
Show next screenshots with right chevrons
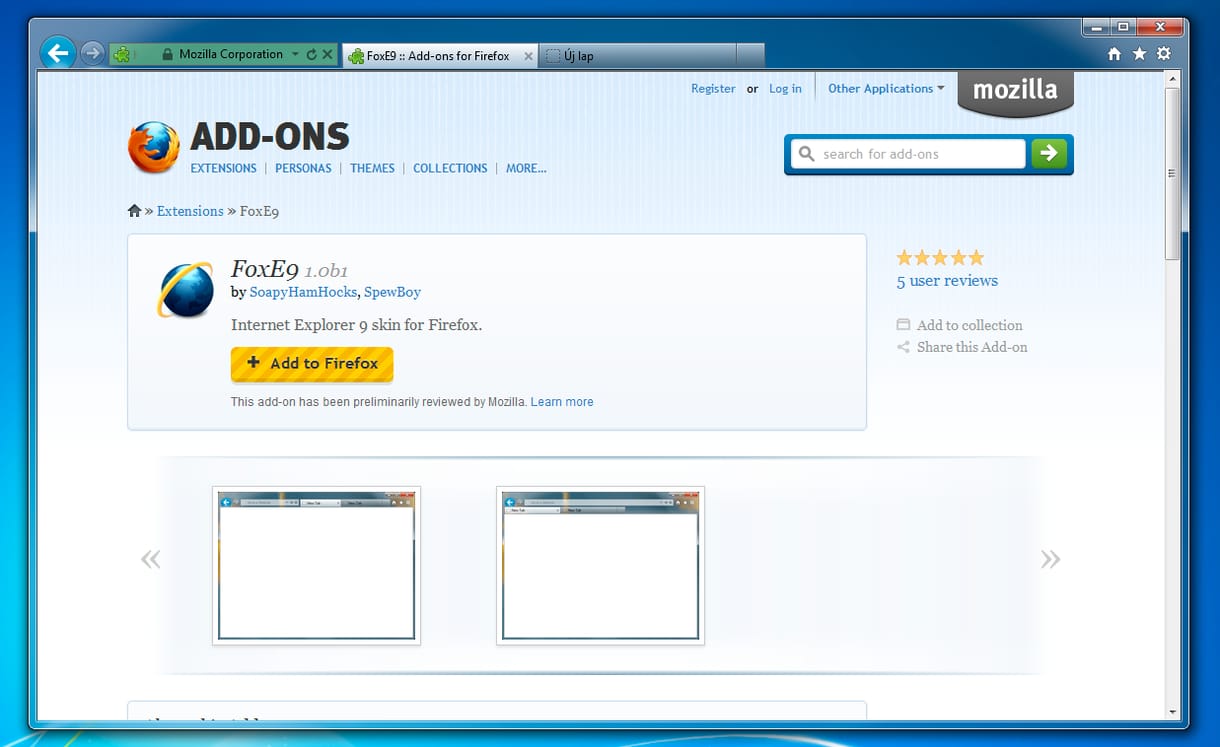coord(1050,559)
